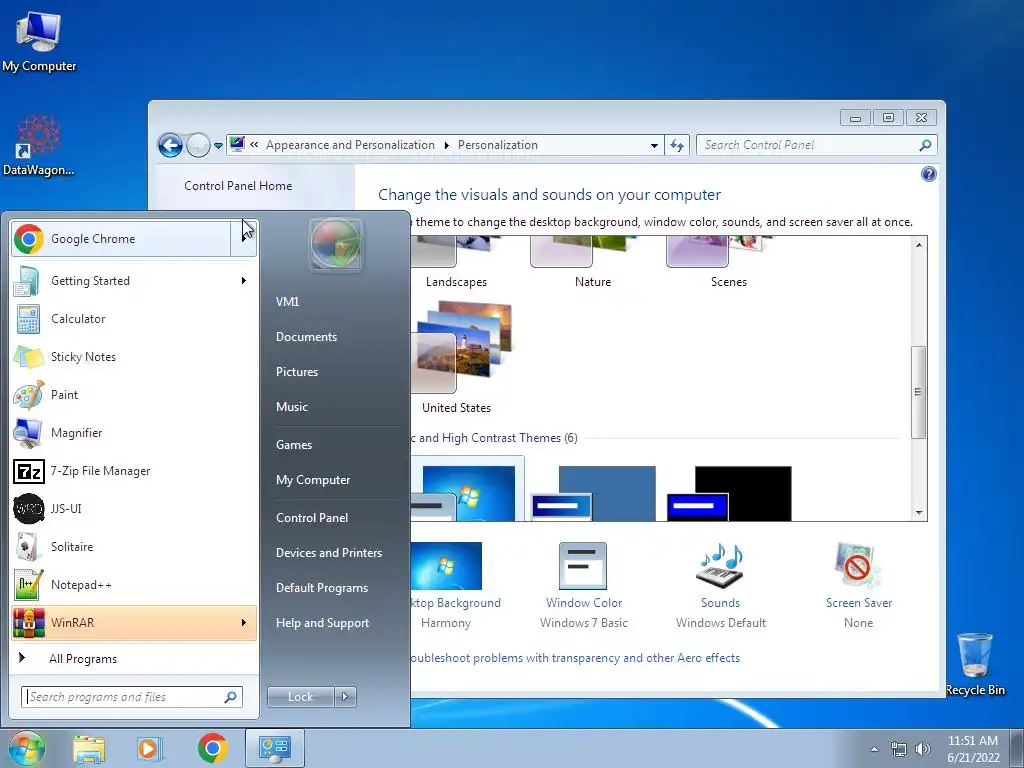The height and width of the screenshot is (768, 1024).
Task: Open the Recycle Bin on desktop
Action: (x=975, y=664)
